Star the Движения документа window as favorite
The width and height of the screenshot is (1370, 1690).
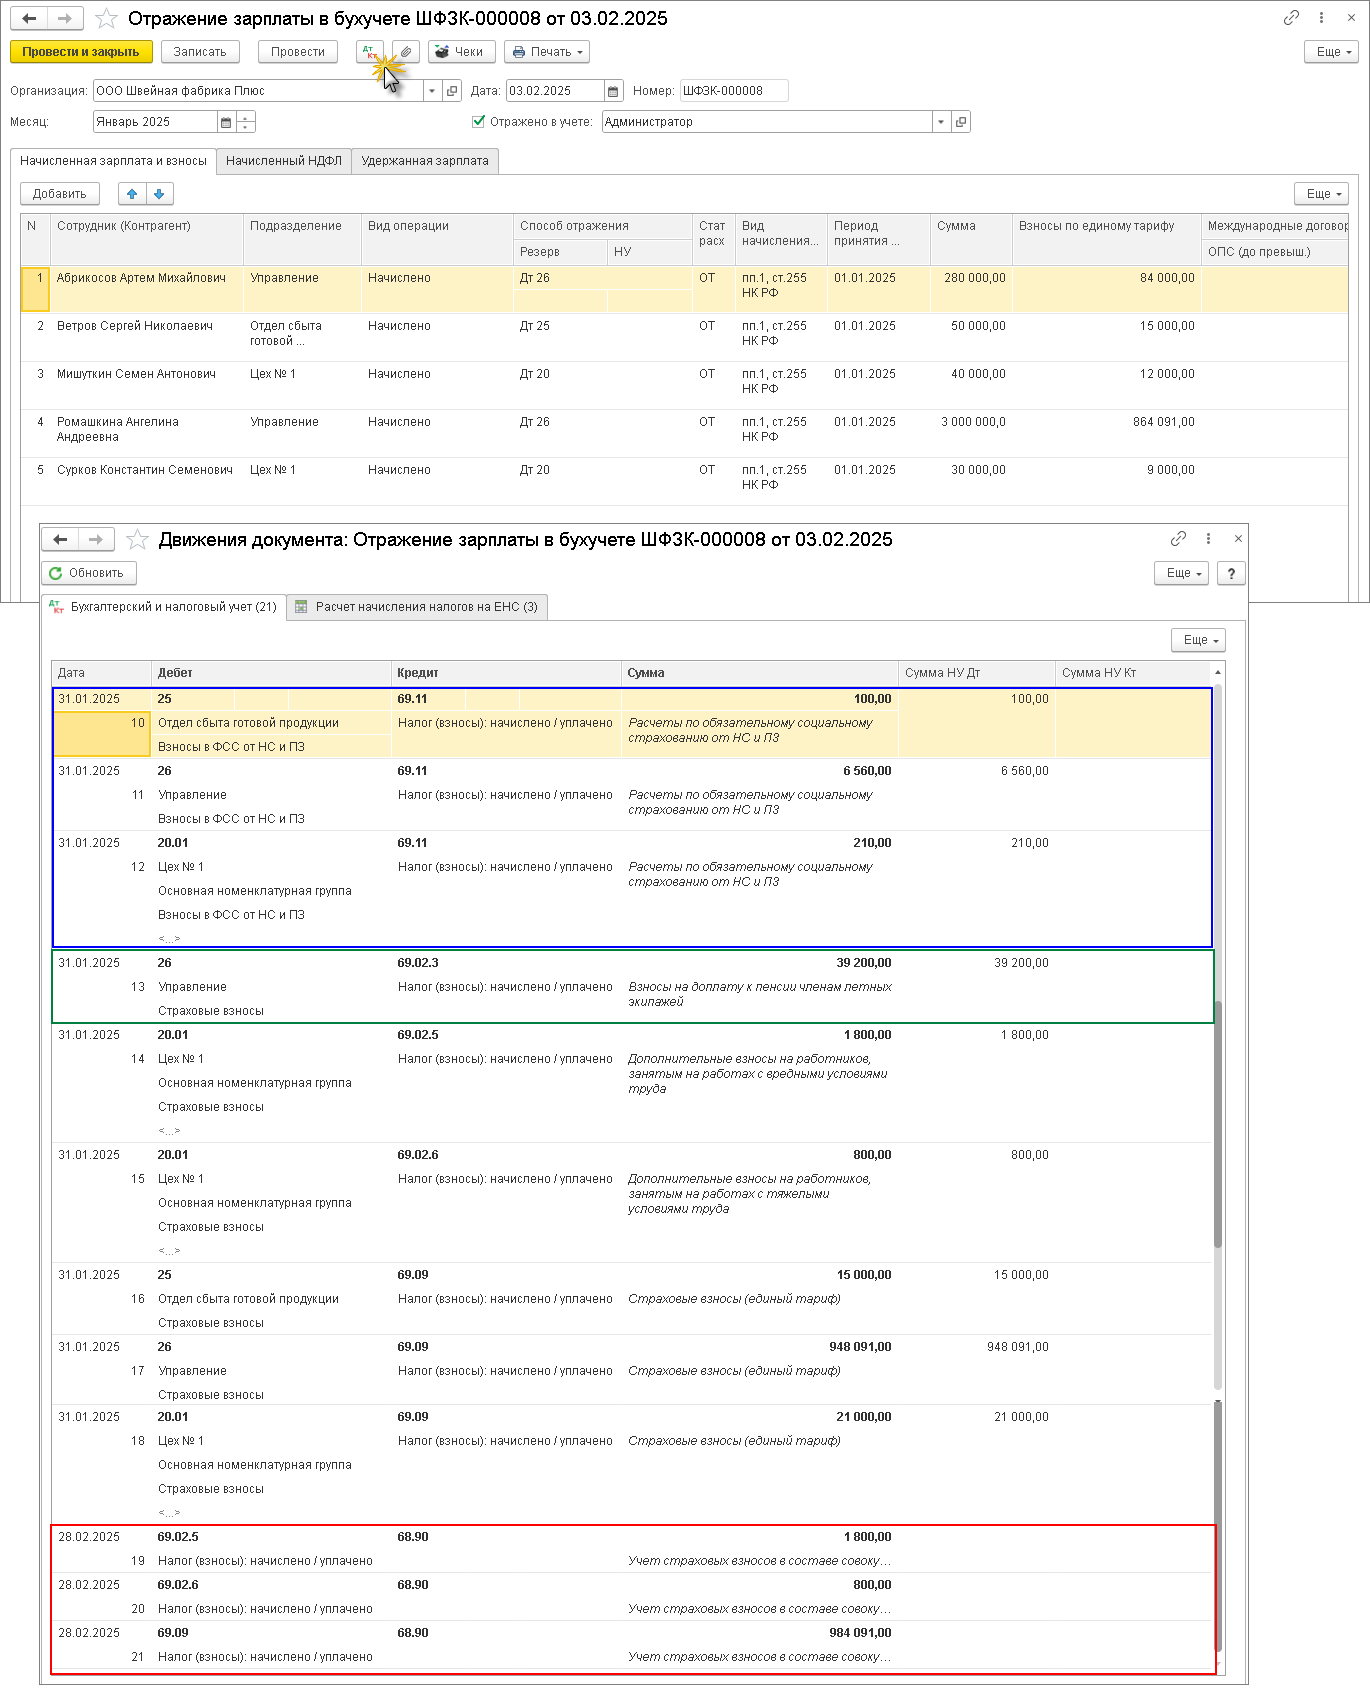[138, 540]
